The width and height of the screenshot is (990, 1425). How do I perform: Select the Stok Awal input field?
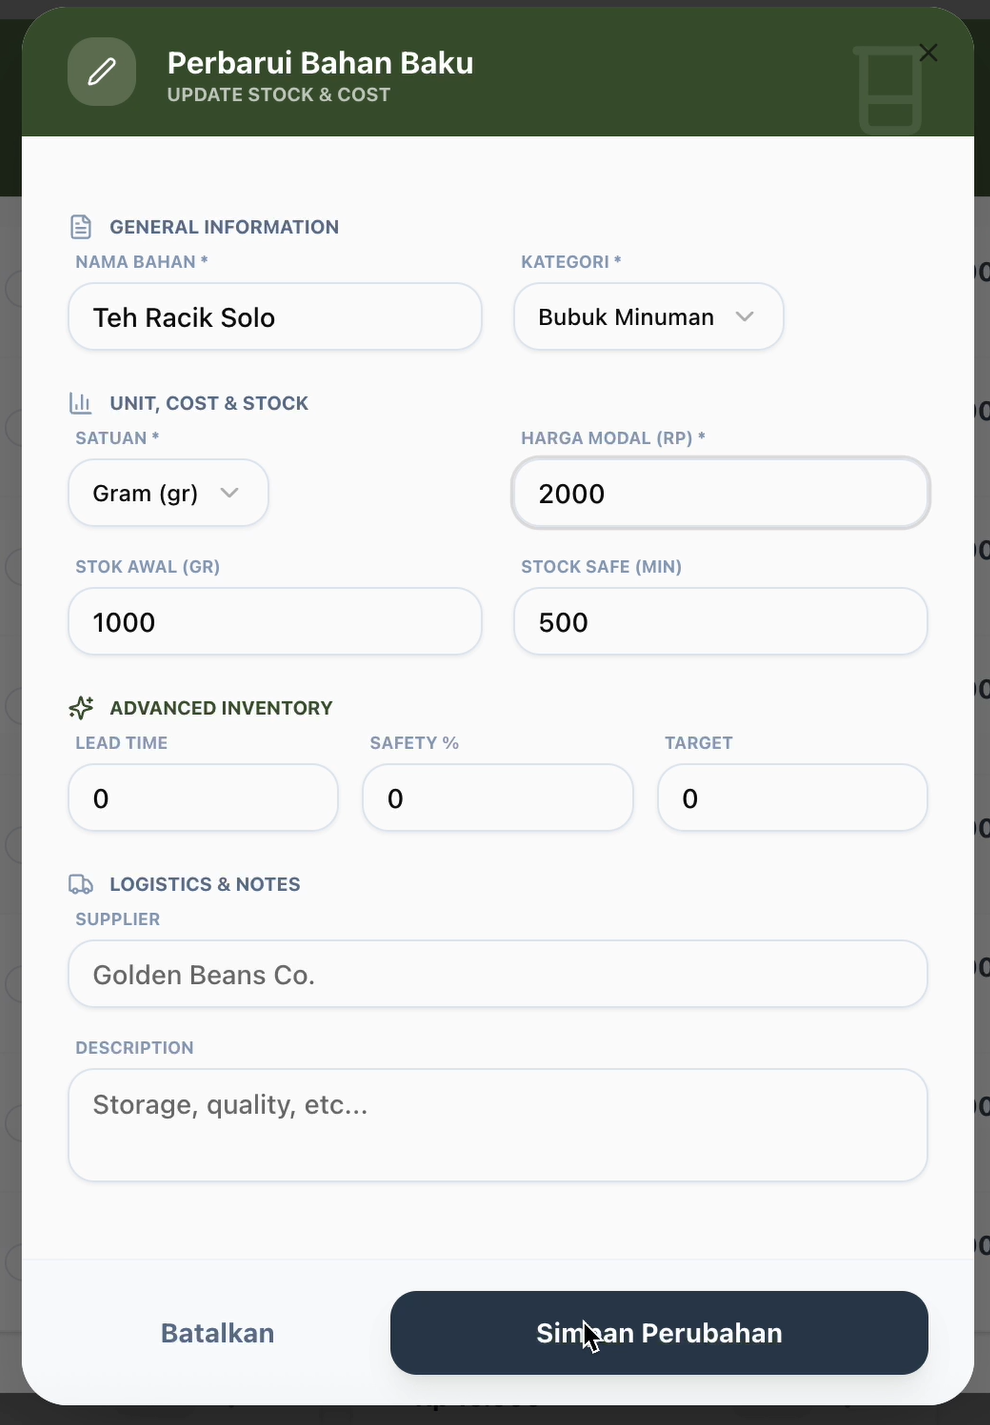(275, 622)
